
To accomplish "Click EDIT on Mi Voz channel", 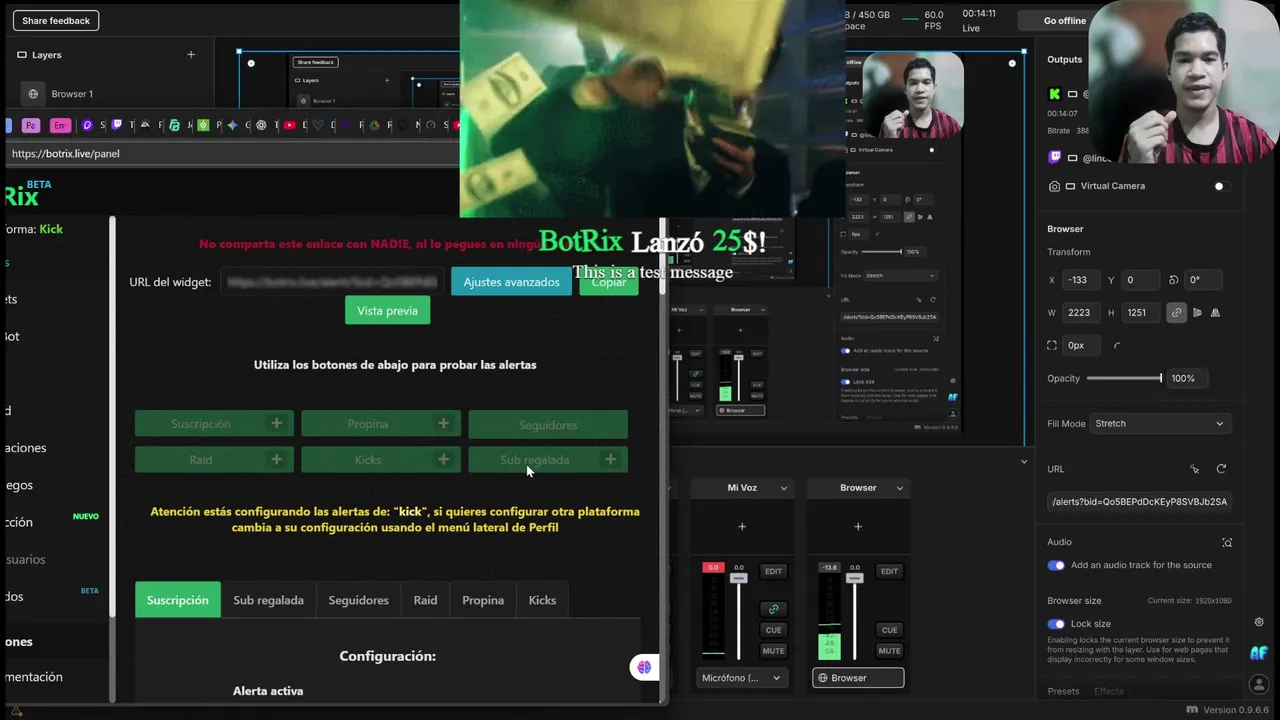I will pos(774,571).
